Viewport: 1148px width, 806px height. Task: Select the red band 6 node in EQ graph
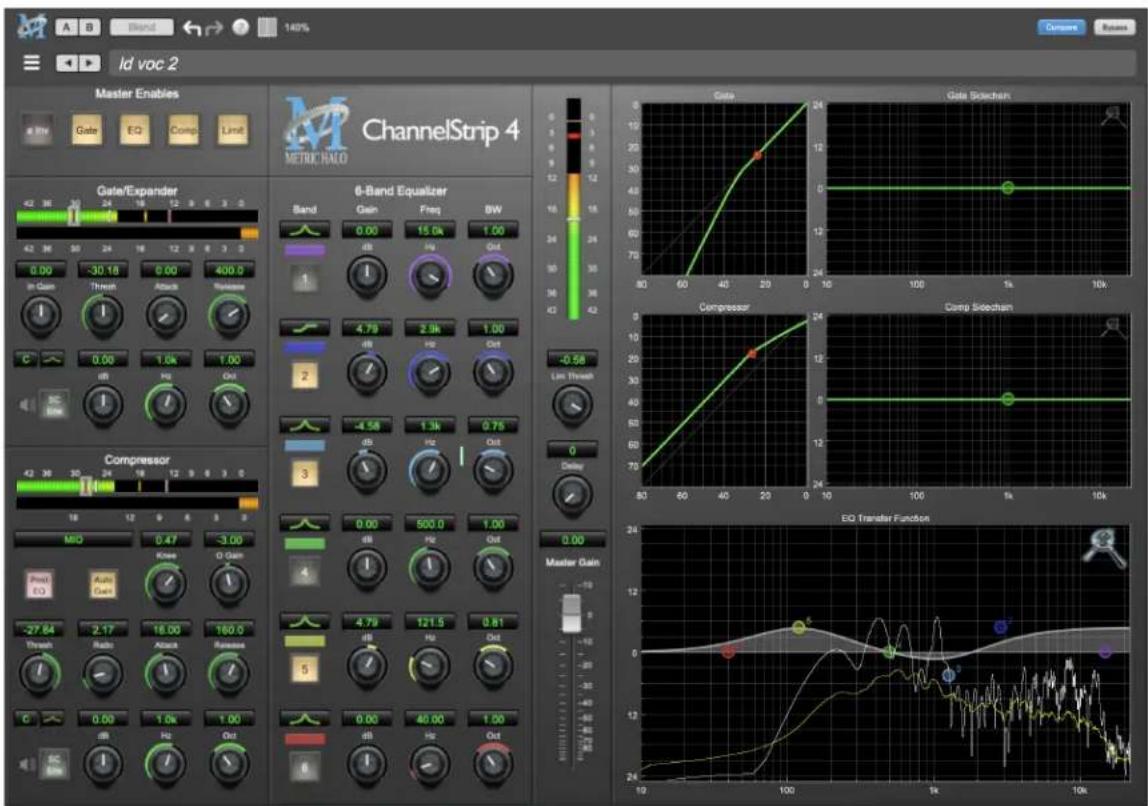click(x=728, y=652)
